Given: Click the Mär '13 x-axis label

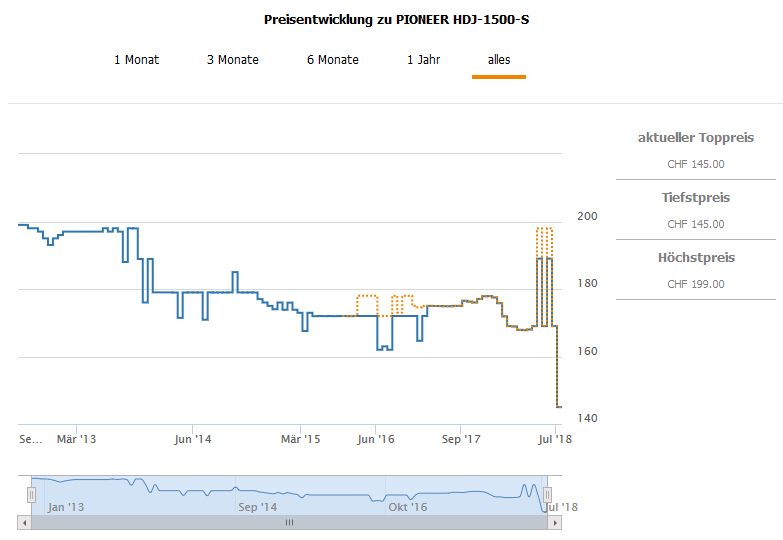Looking at the screenshot, I should [76, 438].
